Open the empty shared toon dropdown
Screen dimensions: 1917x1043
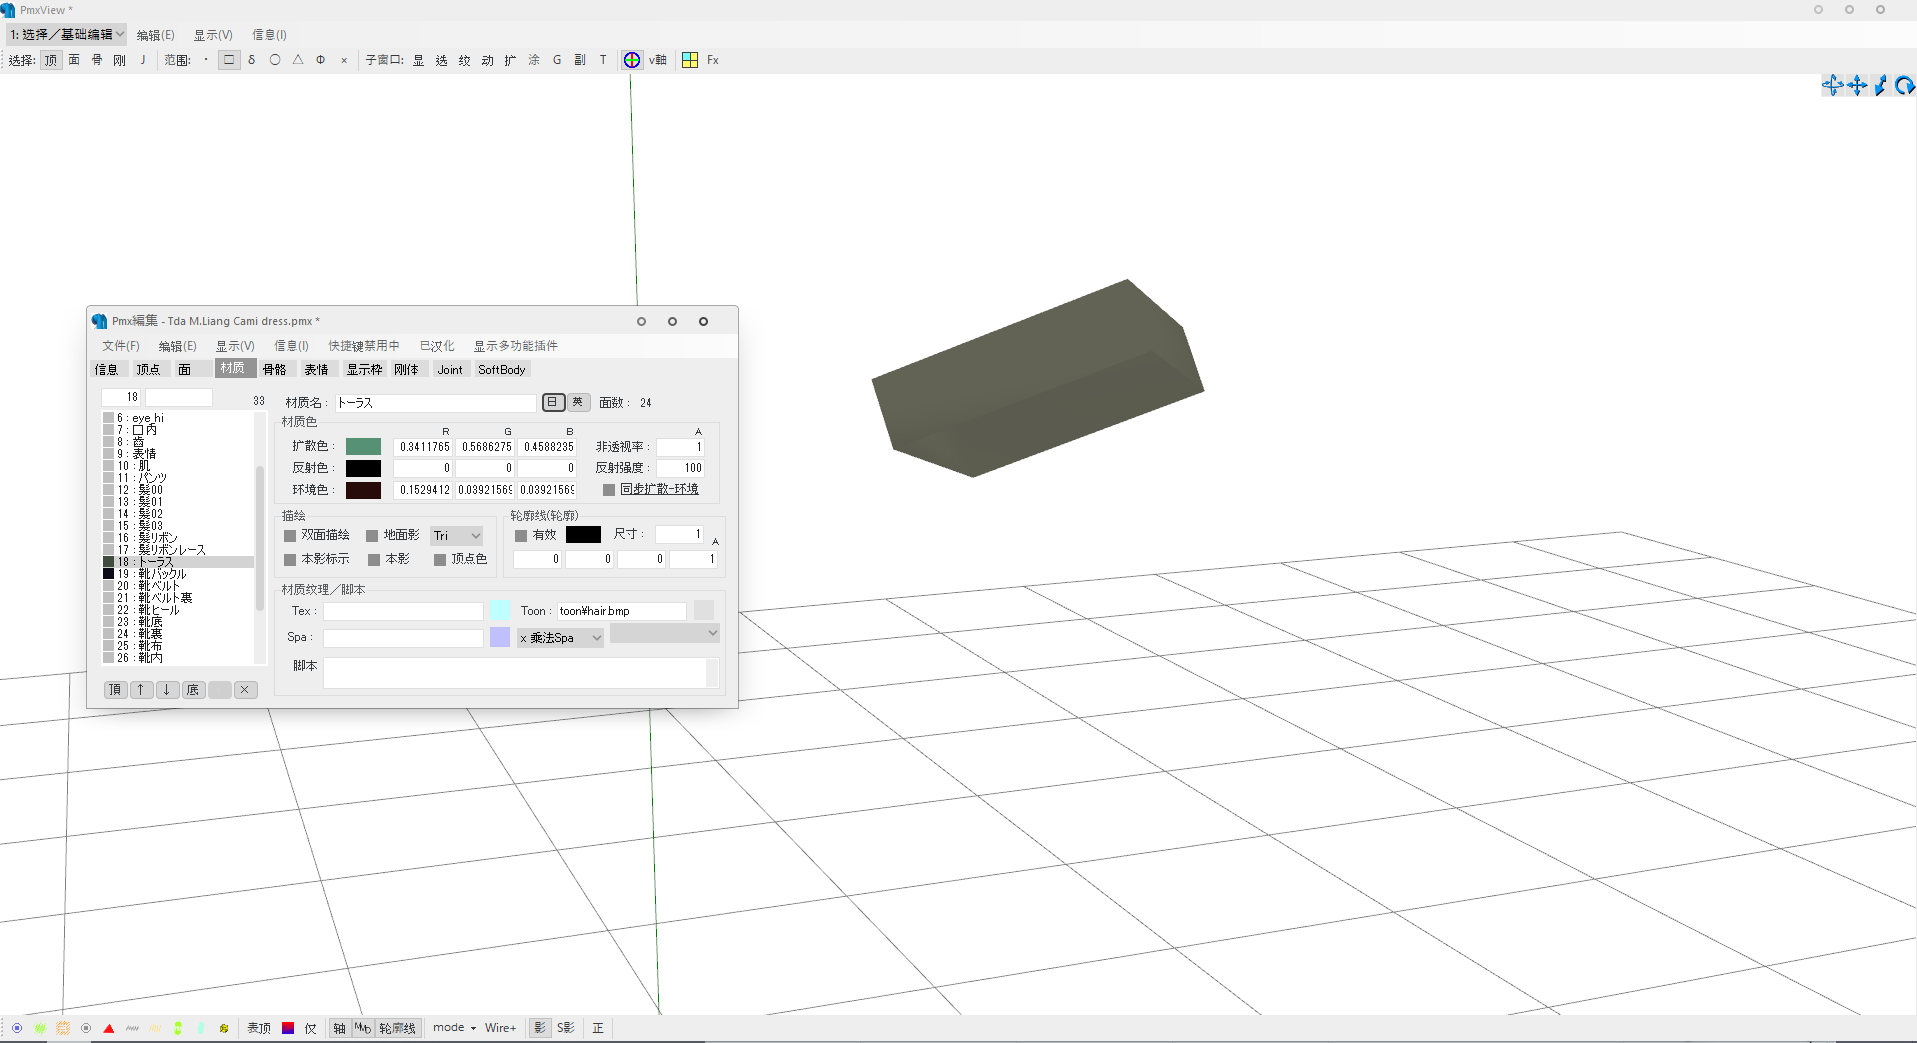665,633
